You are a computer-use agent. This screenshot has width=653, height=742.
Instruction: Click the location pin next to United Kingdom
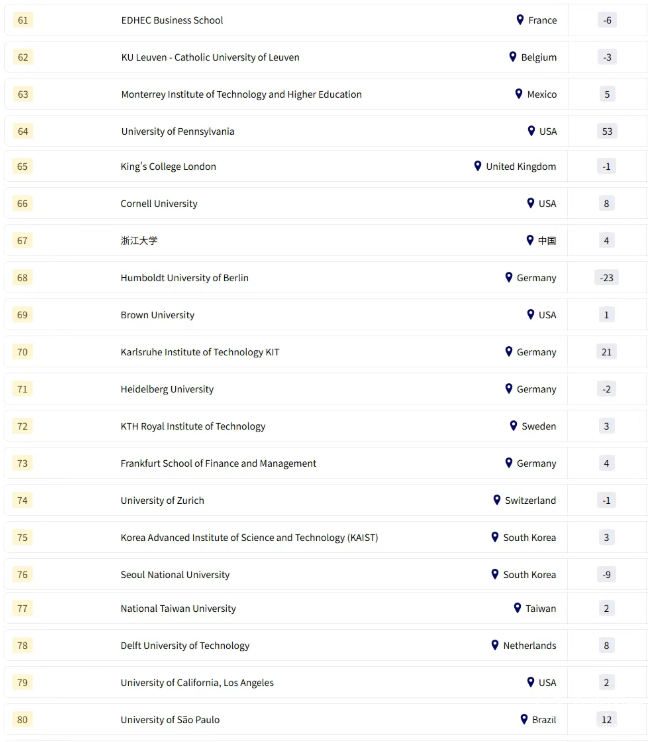(478, 166)
